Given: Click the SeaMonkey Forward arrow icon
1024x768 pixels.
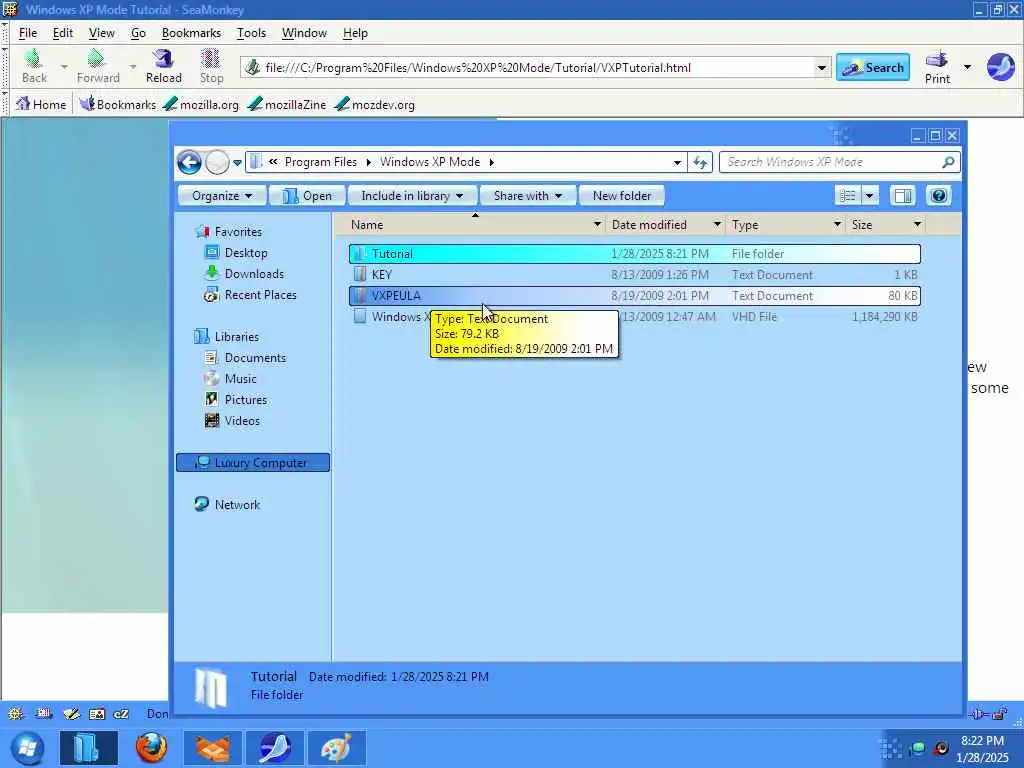Looking at the screenshot, I should [x=97, y=59].
